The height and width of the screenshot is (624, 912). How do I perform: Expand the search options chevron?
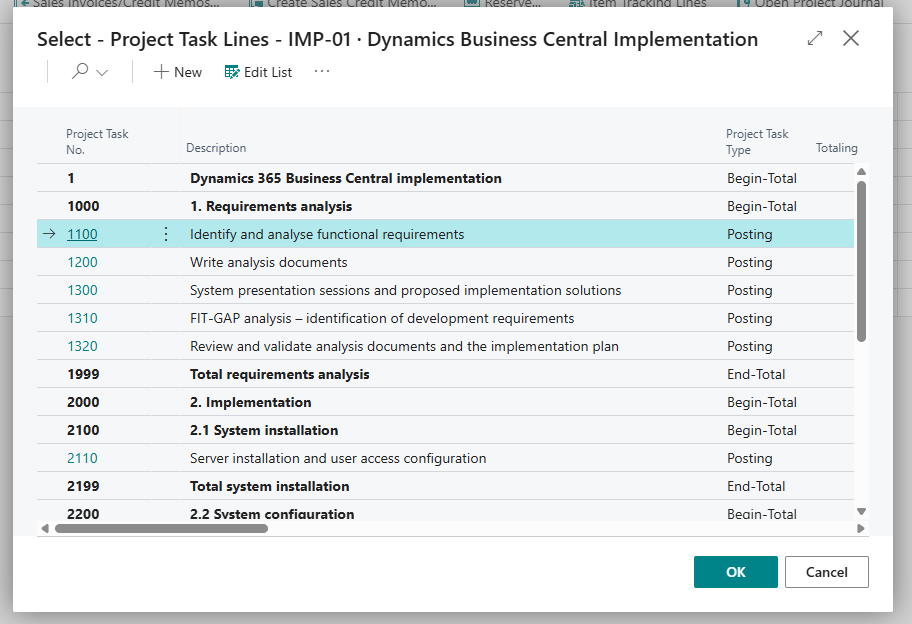(102, 73)
